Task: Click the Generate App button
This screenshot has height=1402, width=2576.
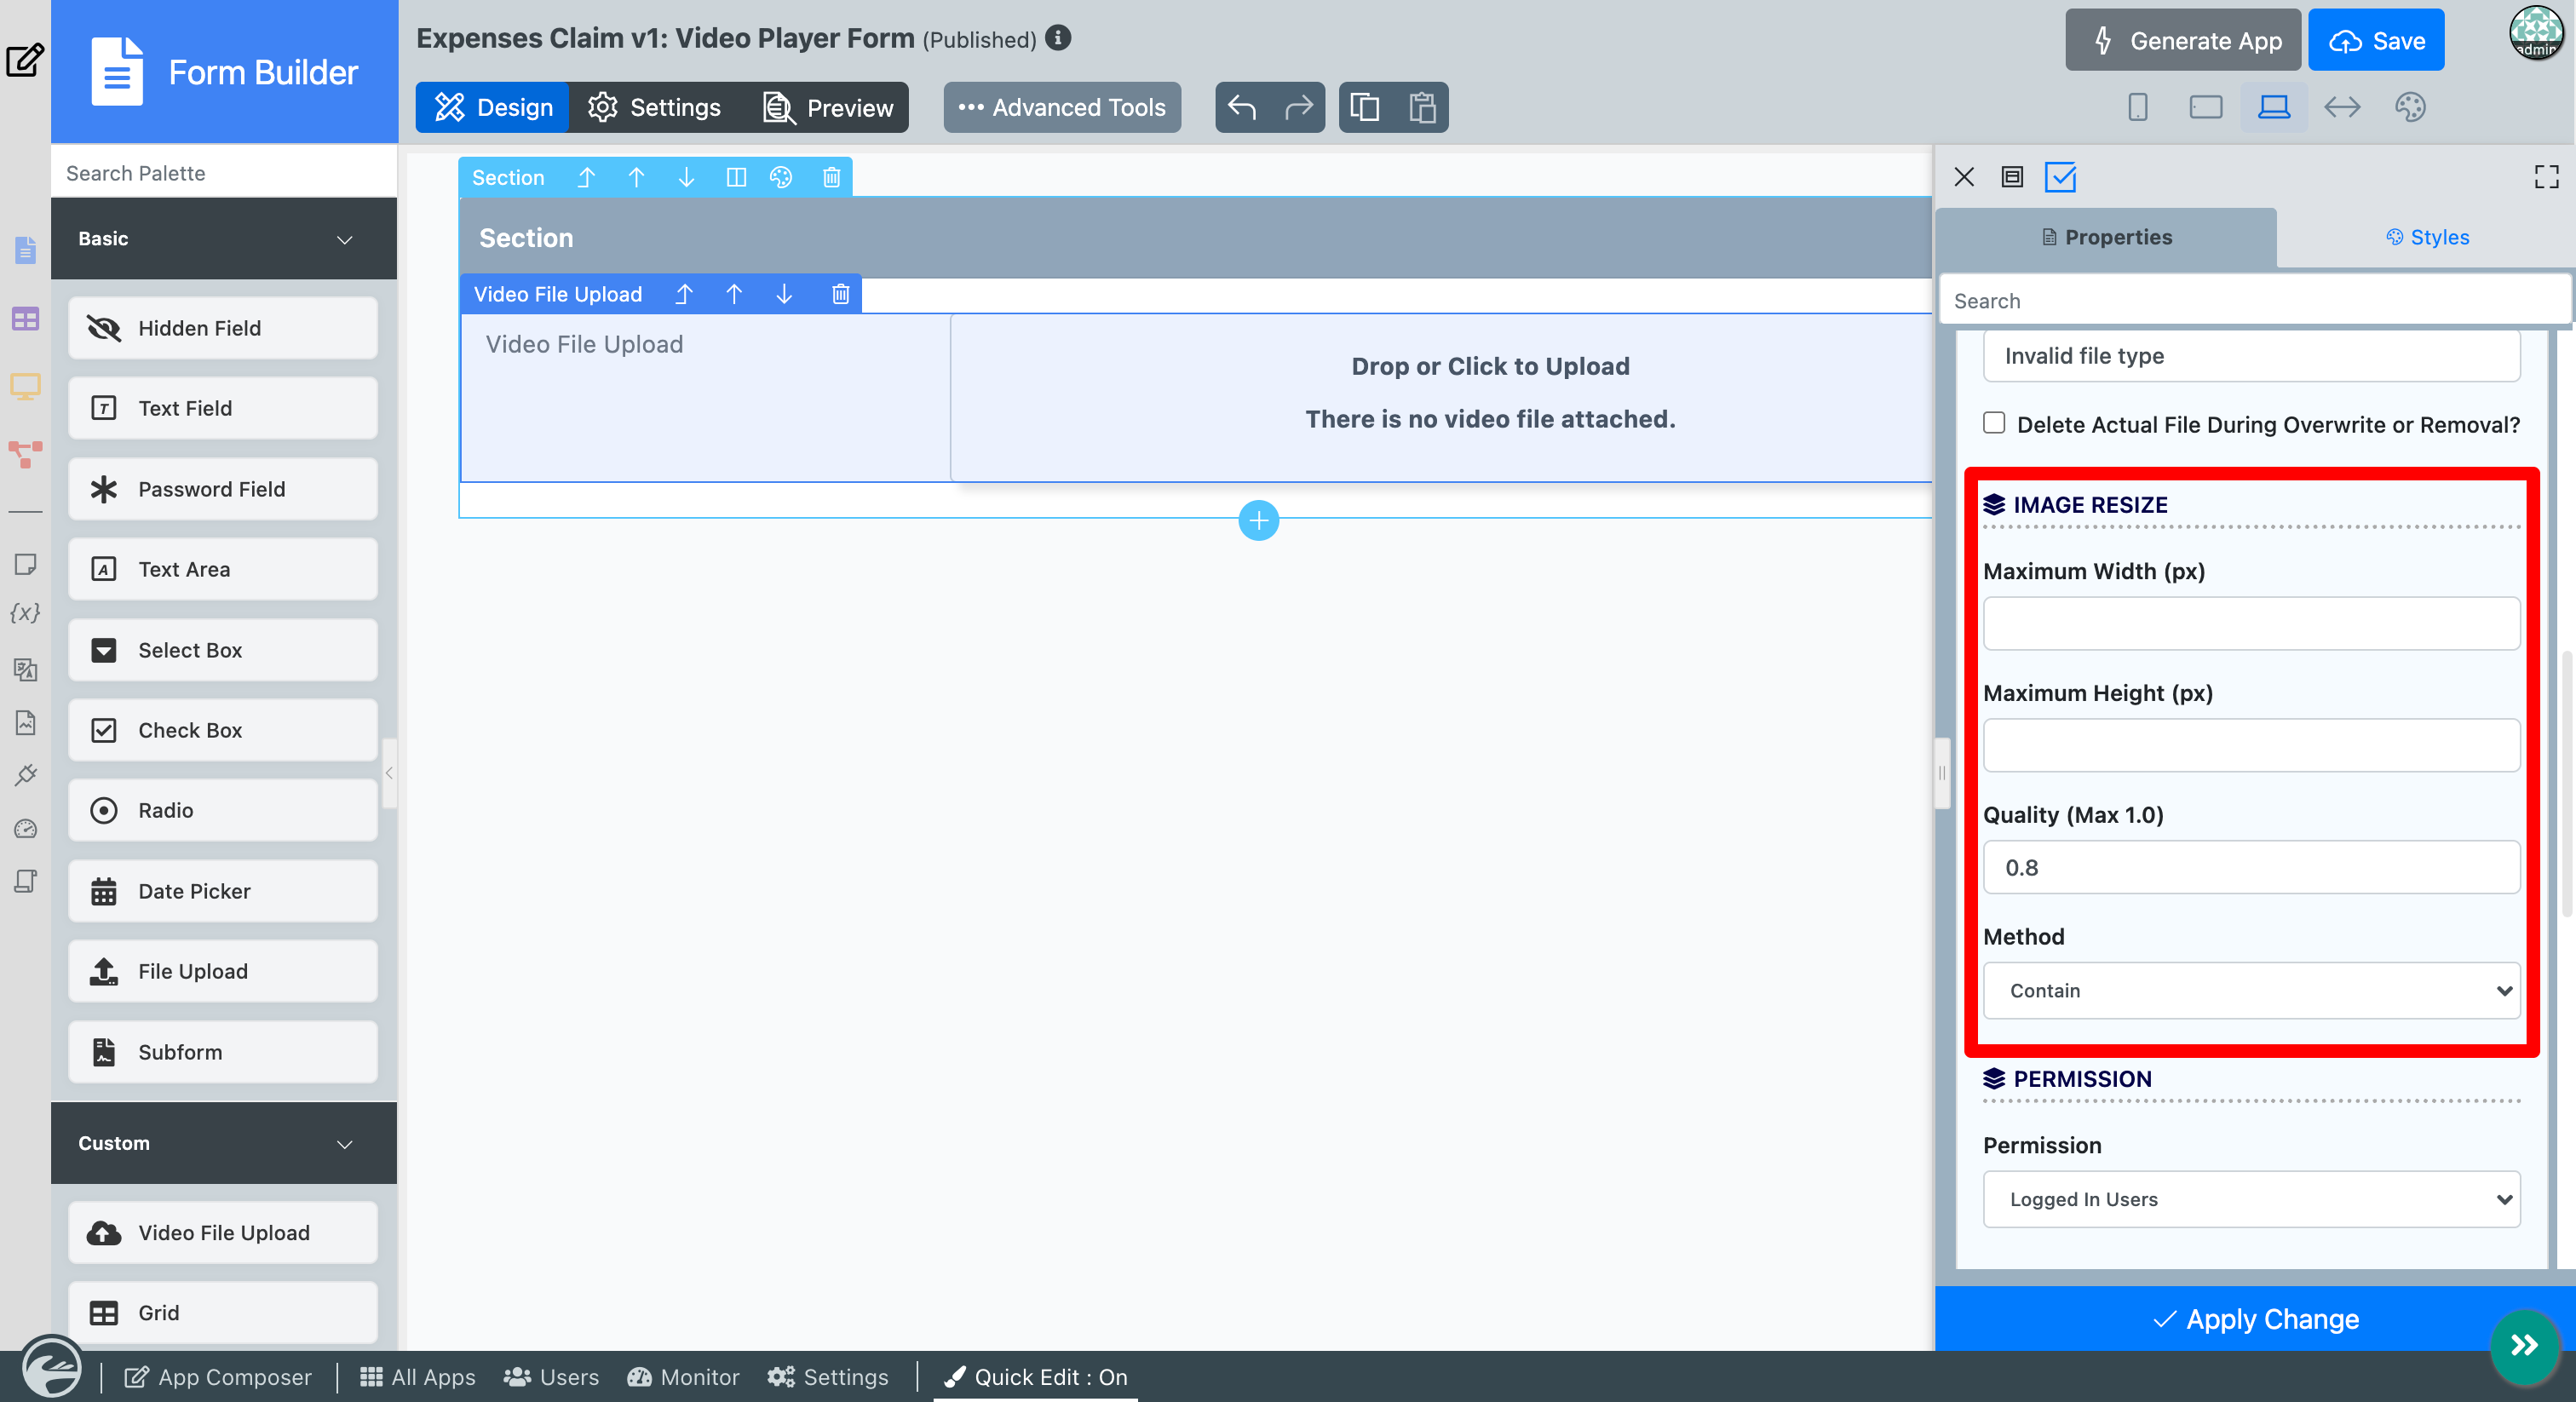Action: (x=2183, y=40)
